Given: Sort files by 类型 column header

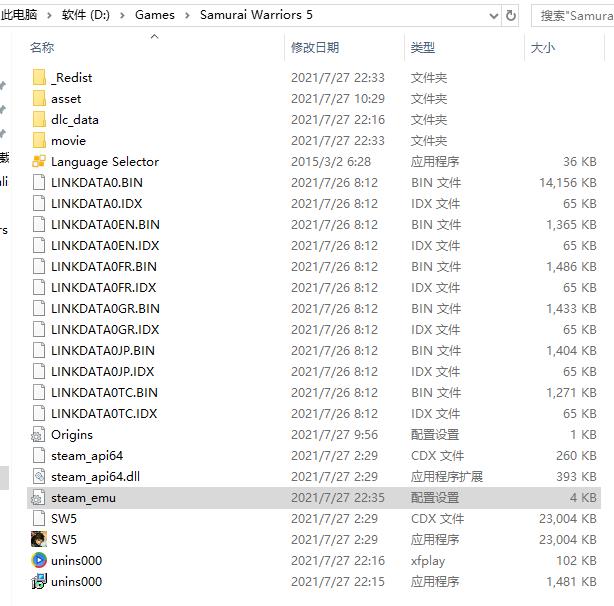Looking at the screenshot, I should 423,47.
